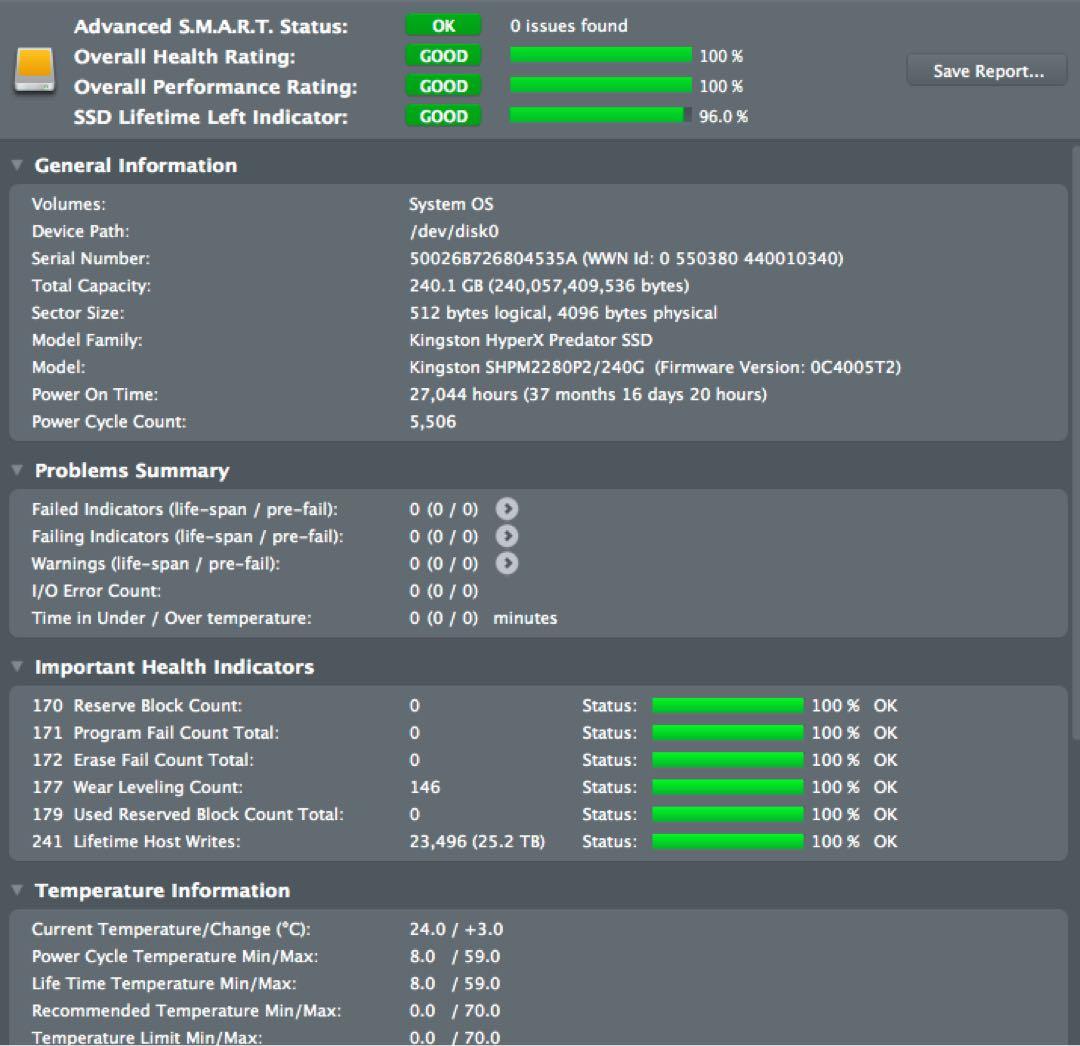Screen dimensions: 1080x1046
Task: Open details arrow next to Warnings row
Action: pos(507,563)
